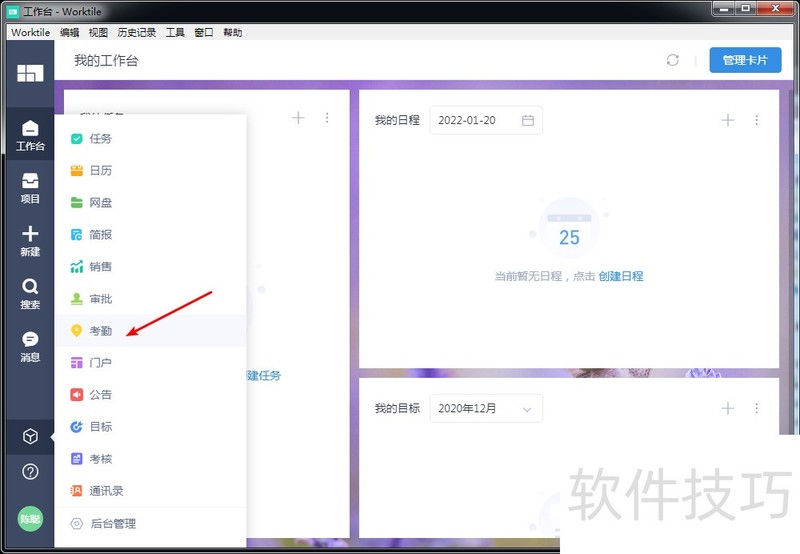
Task: Select 审批 in the apps menu
Action: (x=151, y=298)
